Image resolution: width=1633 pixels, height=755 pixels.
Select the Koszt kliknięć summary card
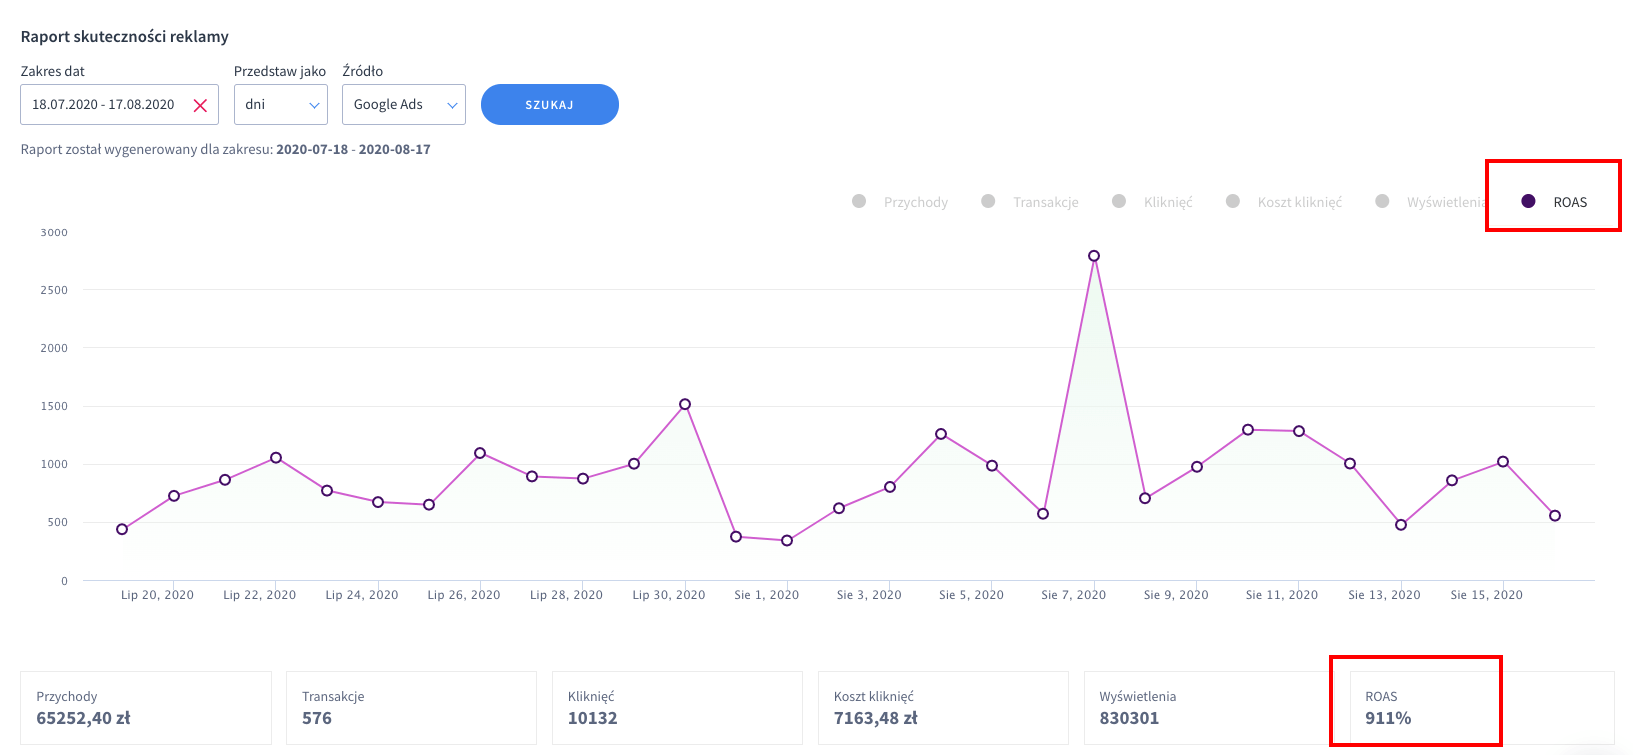pyautogui.click(x=943, y=708)
